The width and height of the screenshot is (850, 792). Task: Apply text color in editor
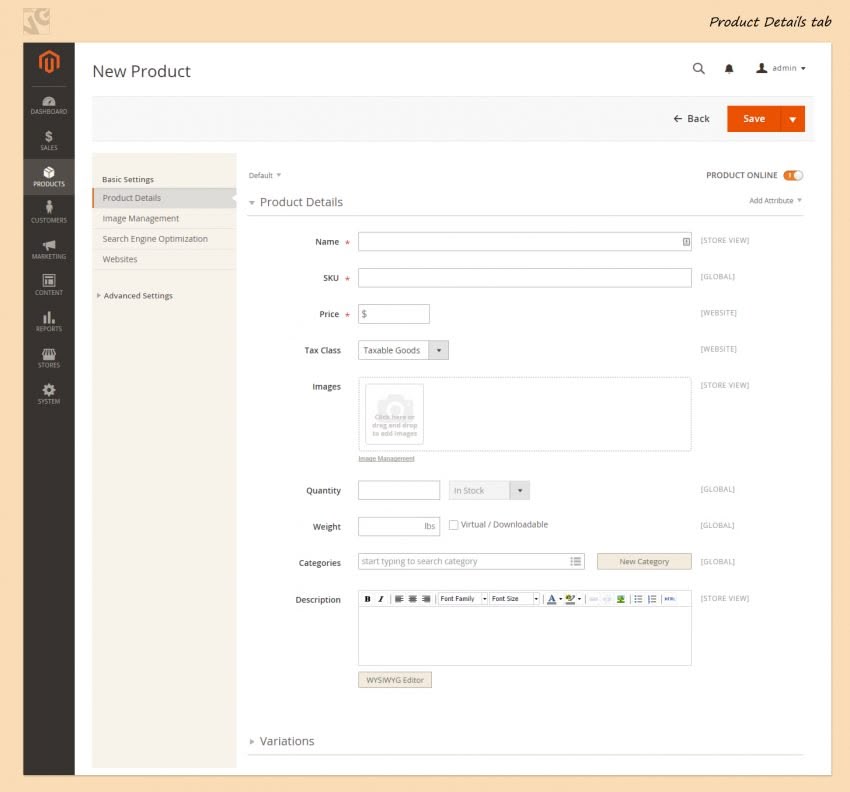pos(551,599)
